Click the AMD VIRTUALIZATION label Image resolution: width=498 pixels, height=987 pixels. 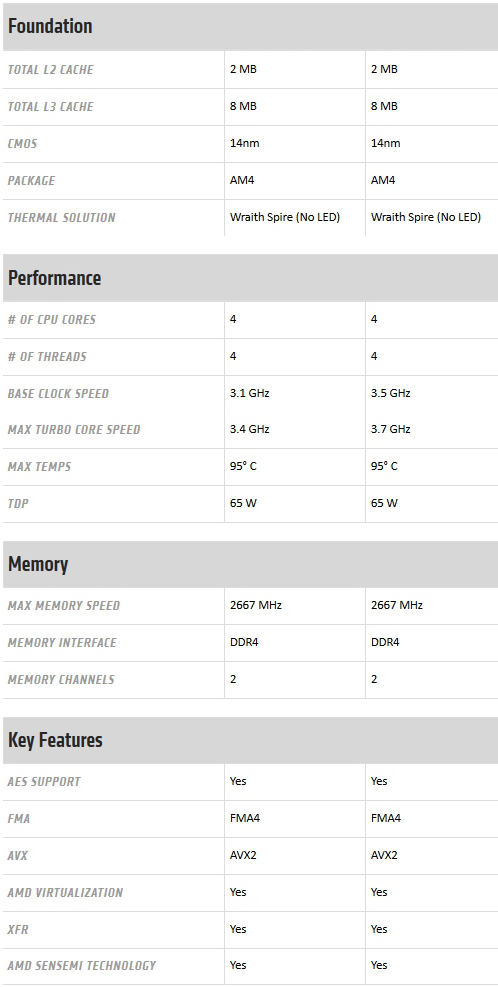coord(65,893)
